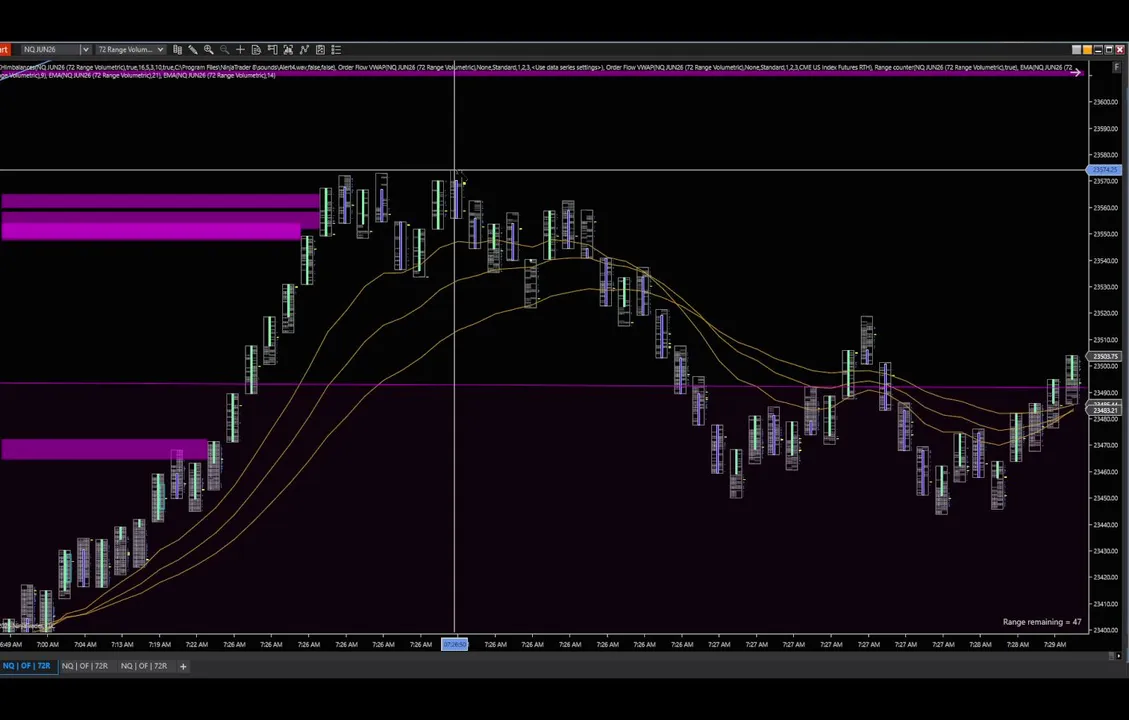Click the 7:13 AM time axis label
Image resolution: width=1129 pixels, height=720 pixels.
(x=122, y=644)
